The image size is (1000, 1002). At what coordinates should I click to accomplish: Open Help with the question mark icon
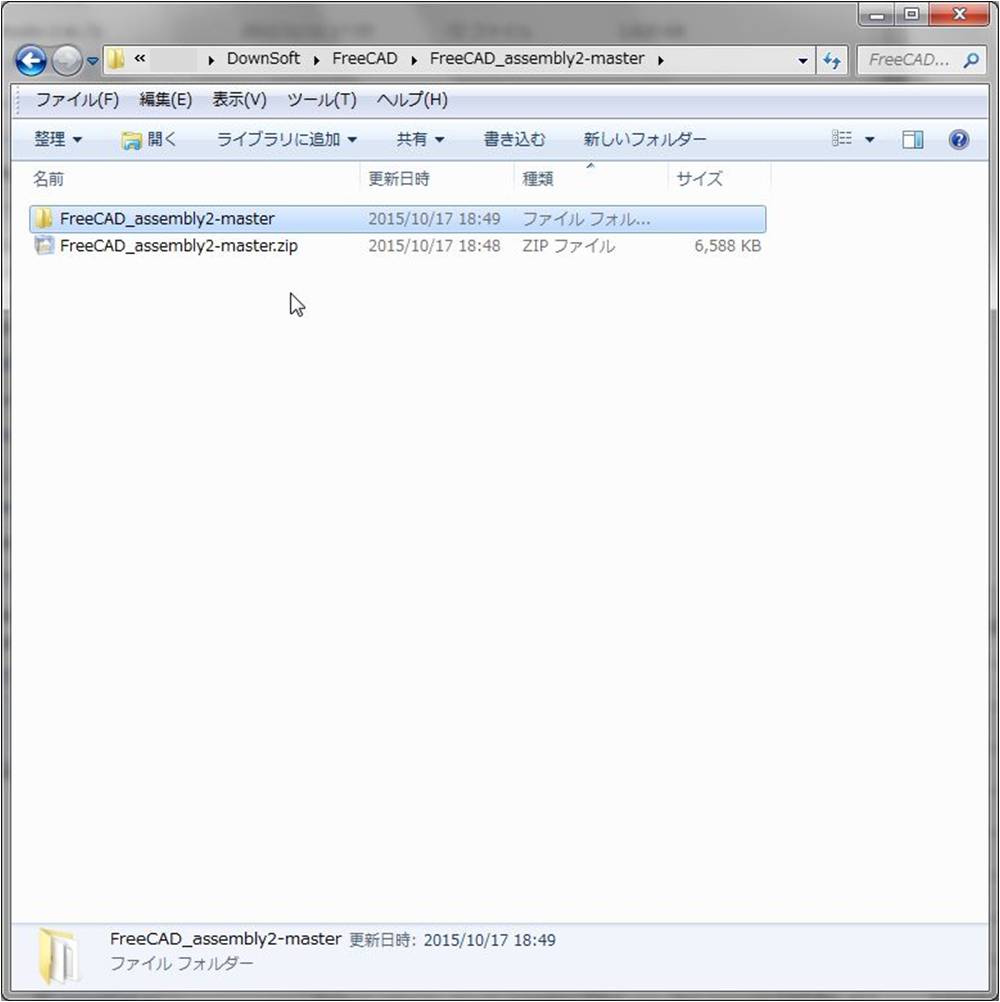pyautogui.click(x=958, y=139)
